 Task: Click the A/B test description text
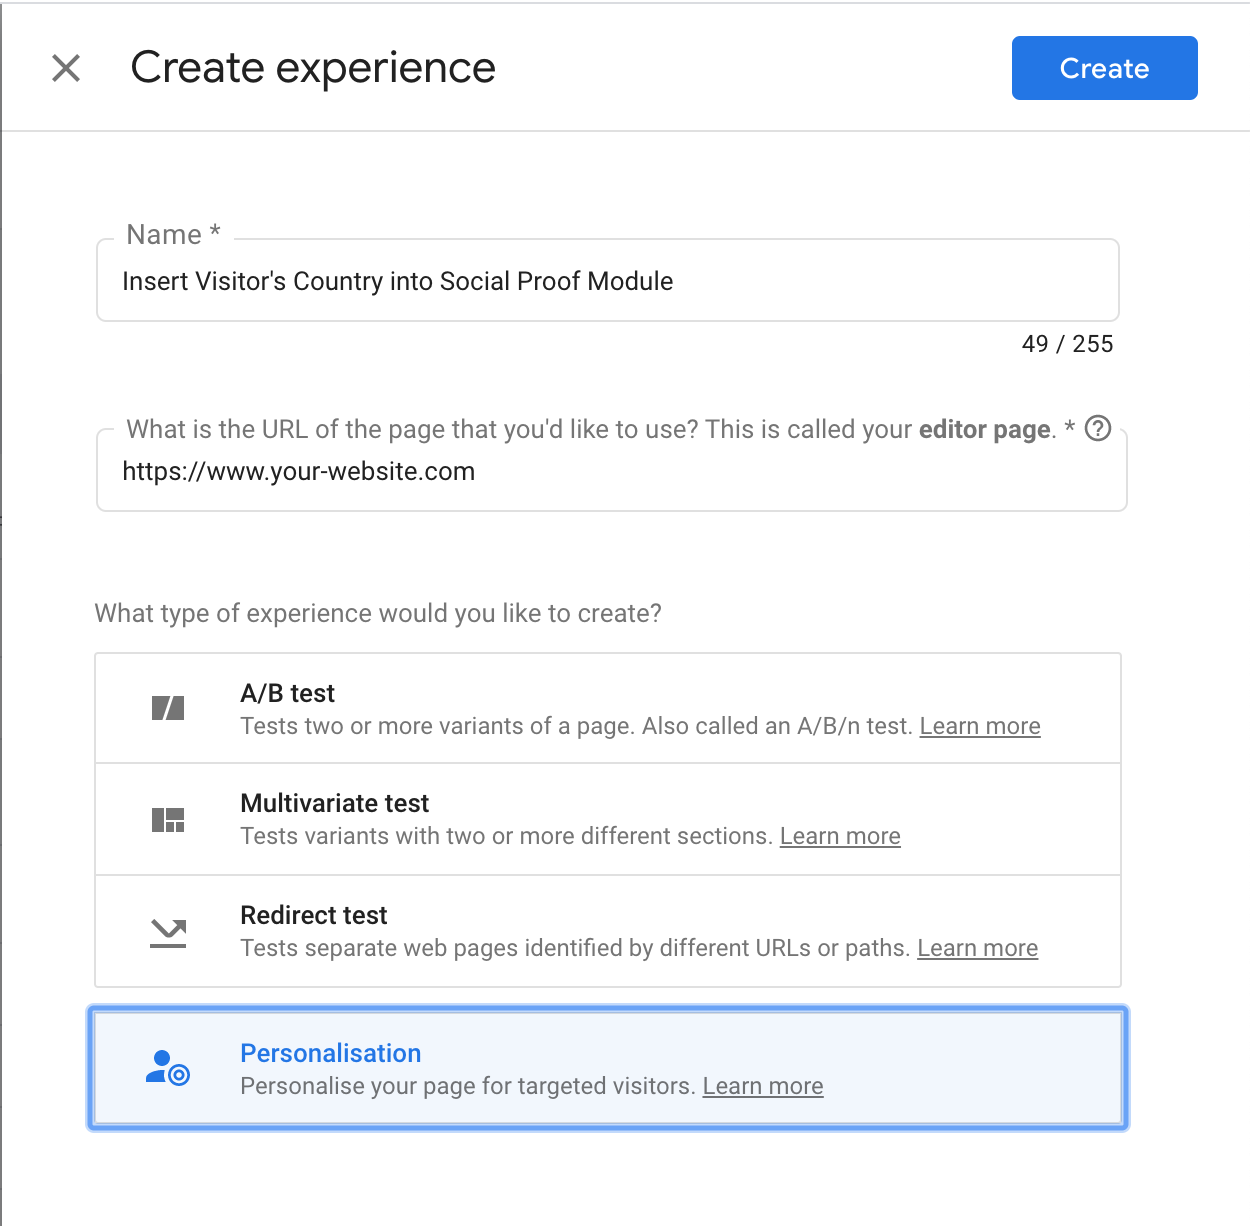click(x=576, y=726)
